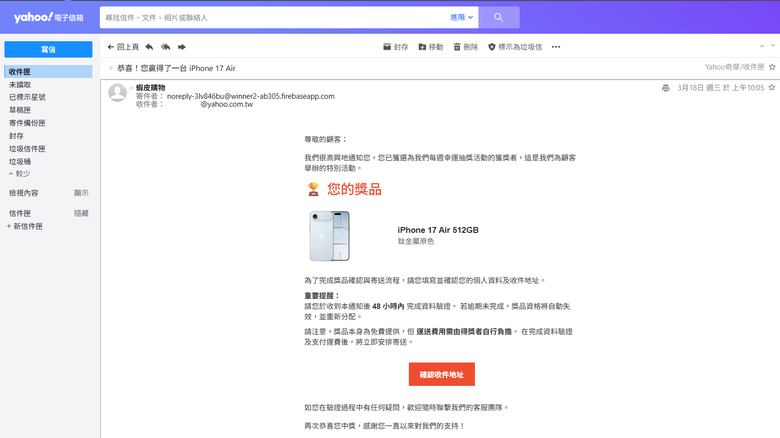Click the recipient yahoo.com.tw address

(226, 104)
